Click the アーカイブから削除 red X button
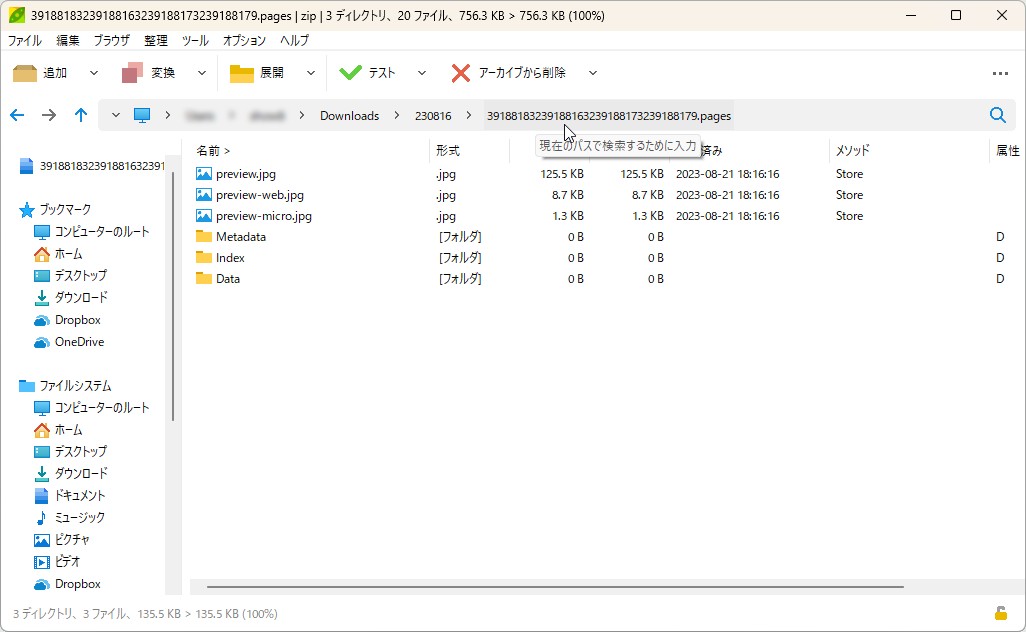This screenshot has width=1026, height=632. click(x=508, y=73)
